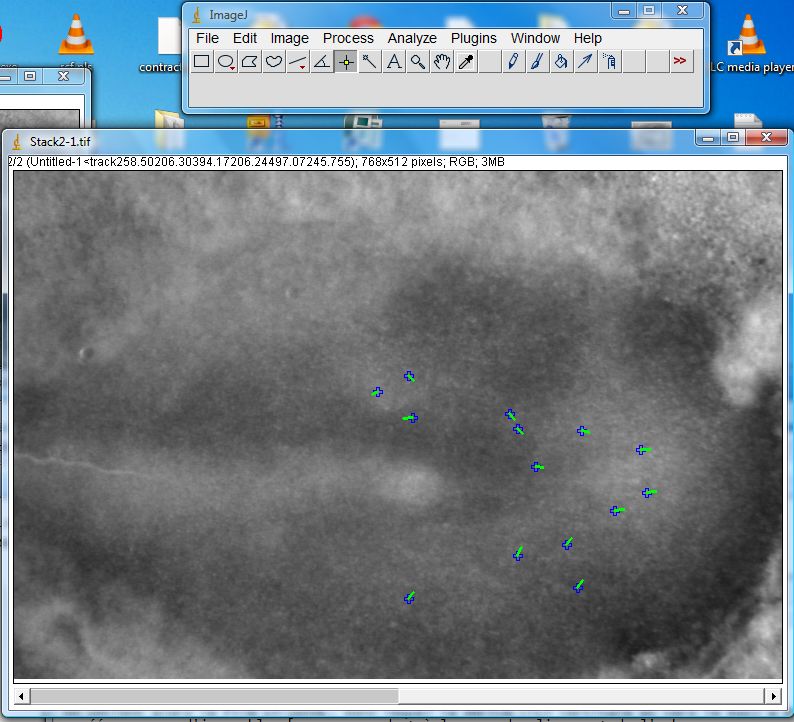Select the Hand scrolling tool

pyautogui.click(x=442, y=62)
